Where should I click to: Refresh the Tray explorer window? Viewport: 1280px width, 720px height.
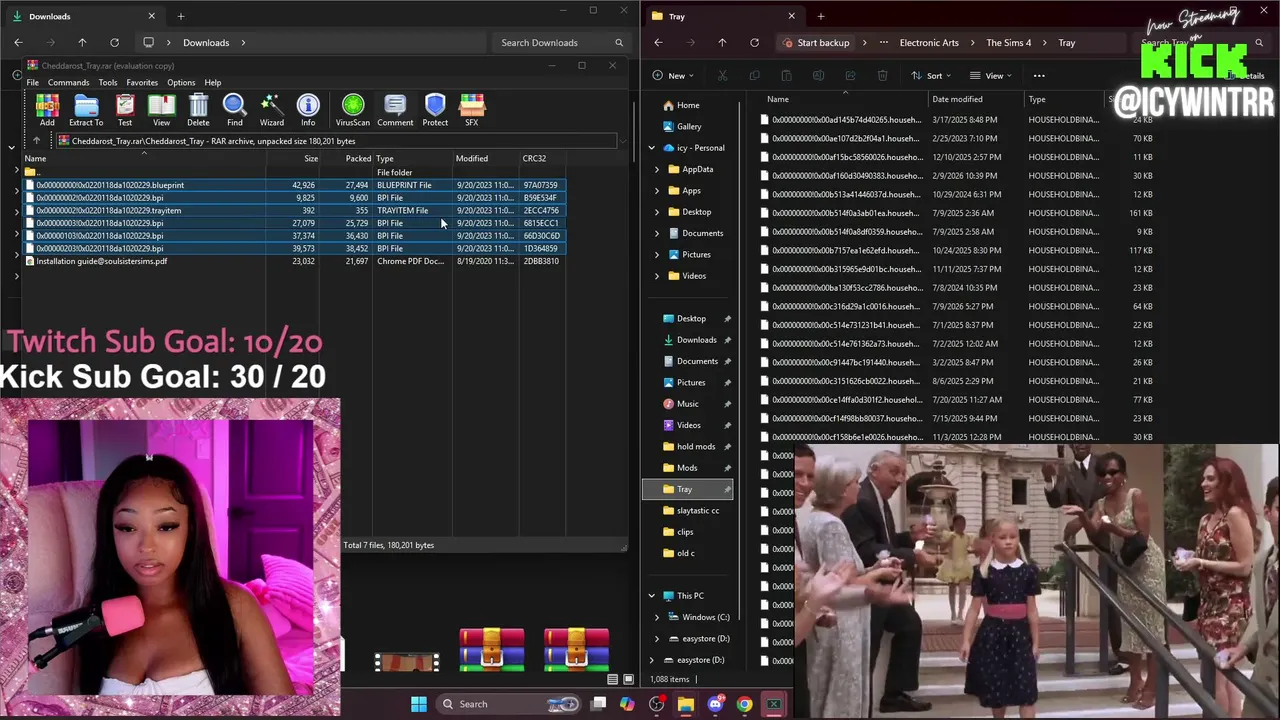(x=754, y=43)
